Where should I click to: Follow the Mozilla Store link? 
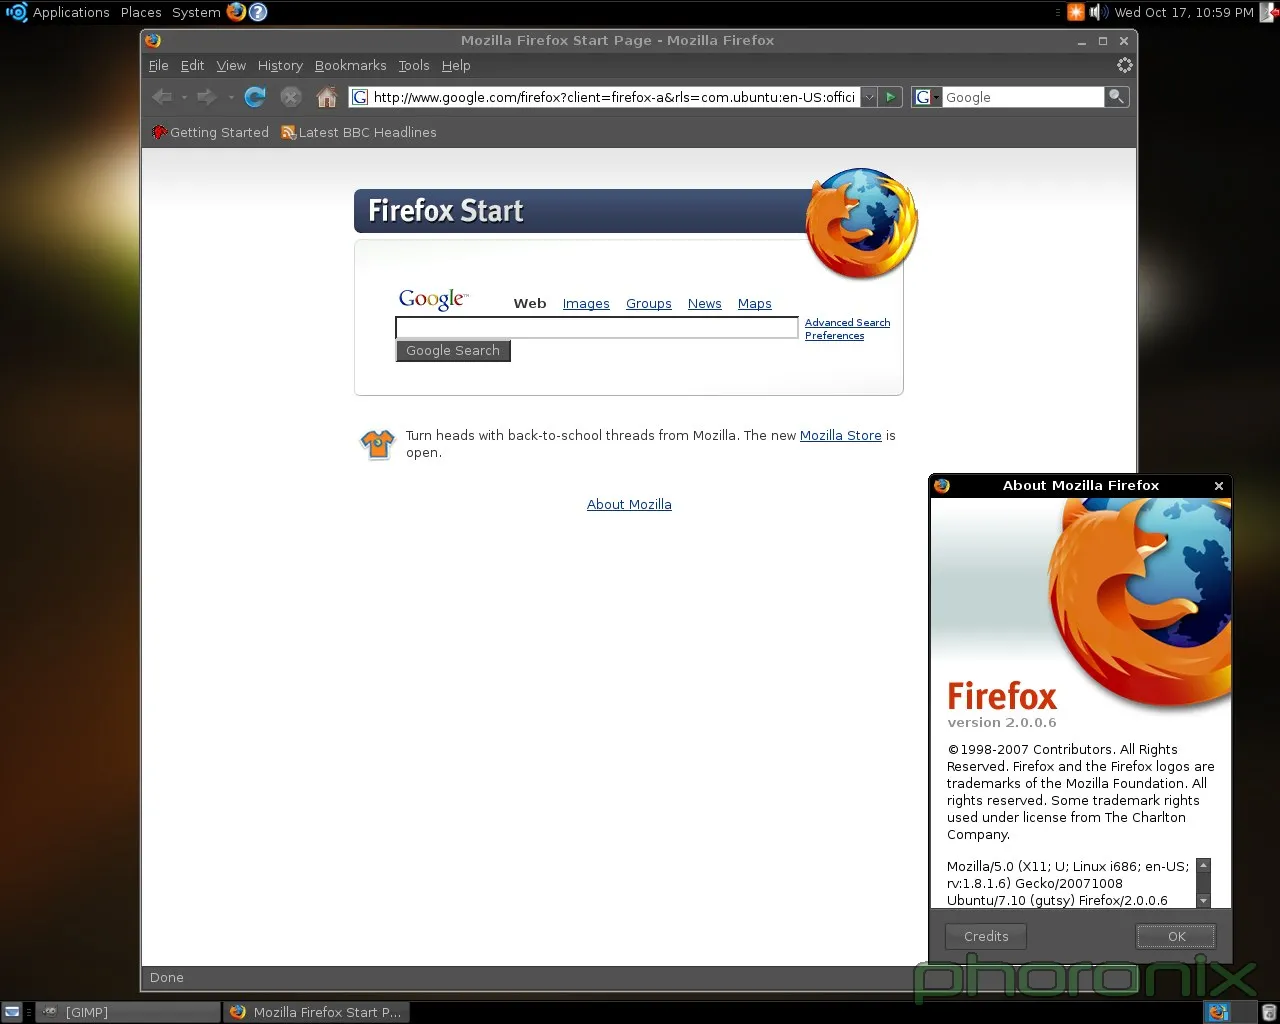point(841,435)
